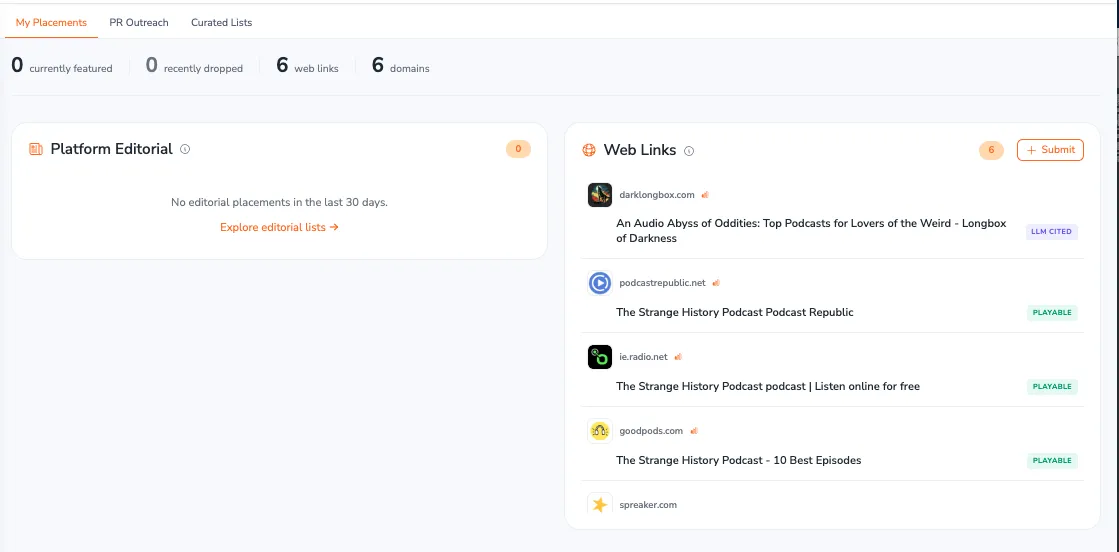Open the An Audio Abyss of Oddities link
1119x552 pixels.
[x=811, y=231]
